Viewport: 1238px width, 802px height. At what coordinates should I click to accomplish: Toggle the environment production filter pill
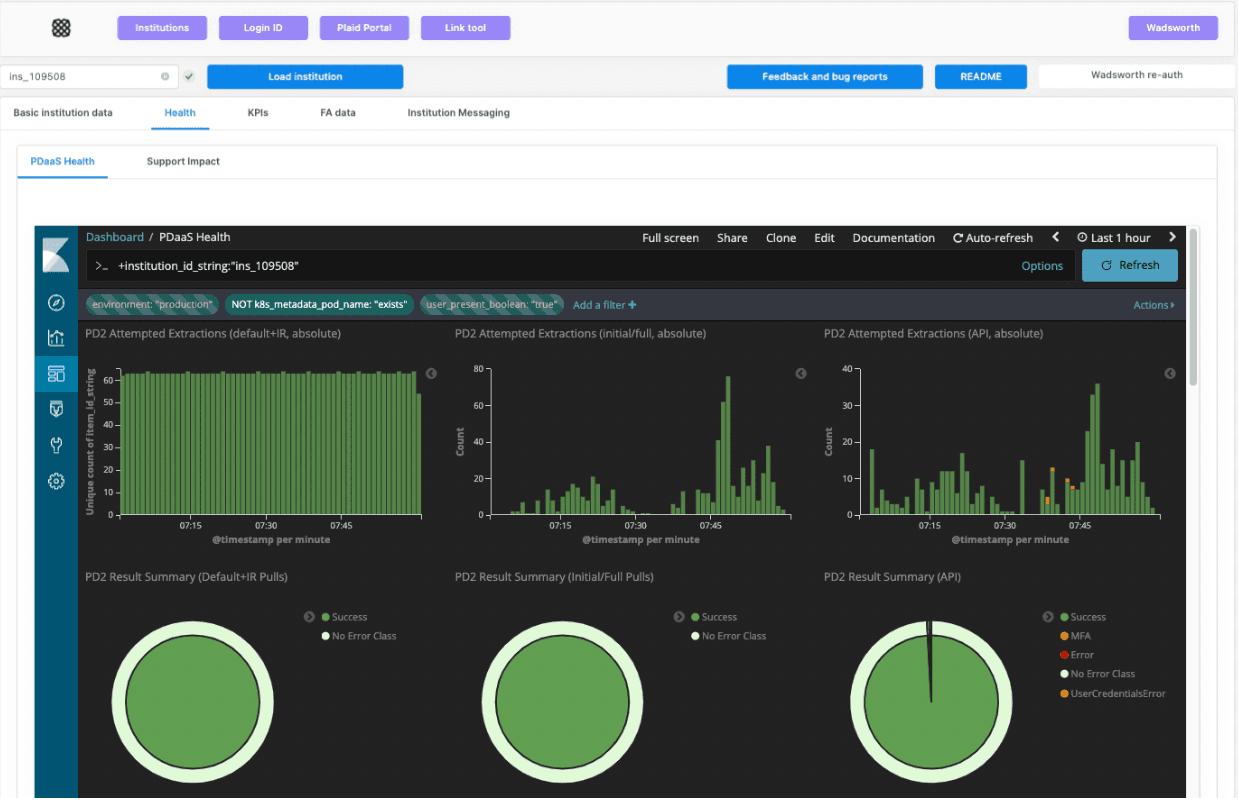(152, 305)
